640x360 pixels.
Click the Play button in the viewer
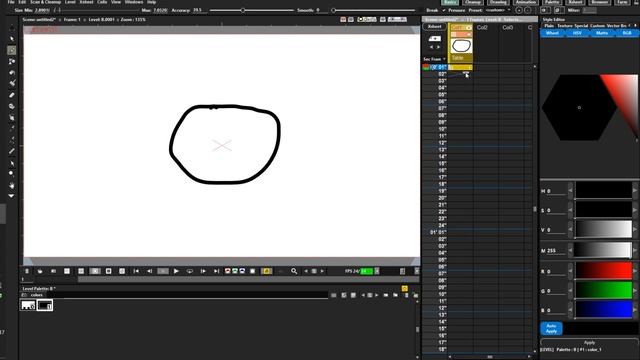176,271
